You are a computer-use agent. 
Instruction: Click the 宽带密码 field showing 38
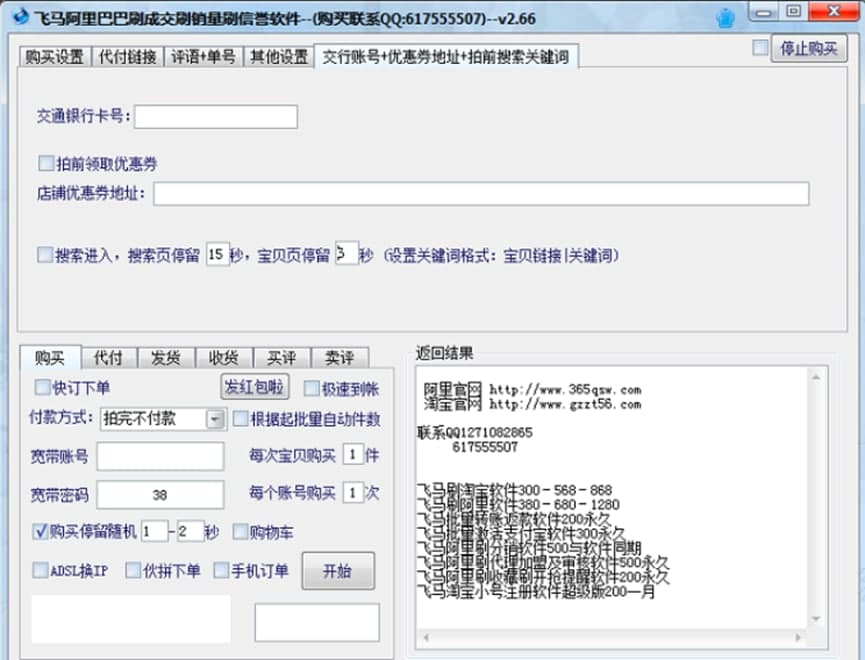pos(161,494)
